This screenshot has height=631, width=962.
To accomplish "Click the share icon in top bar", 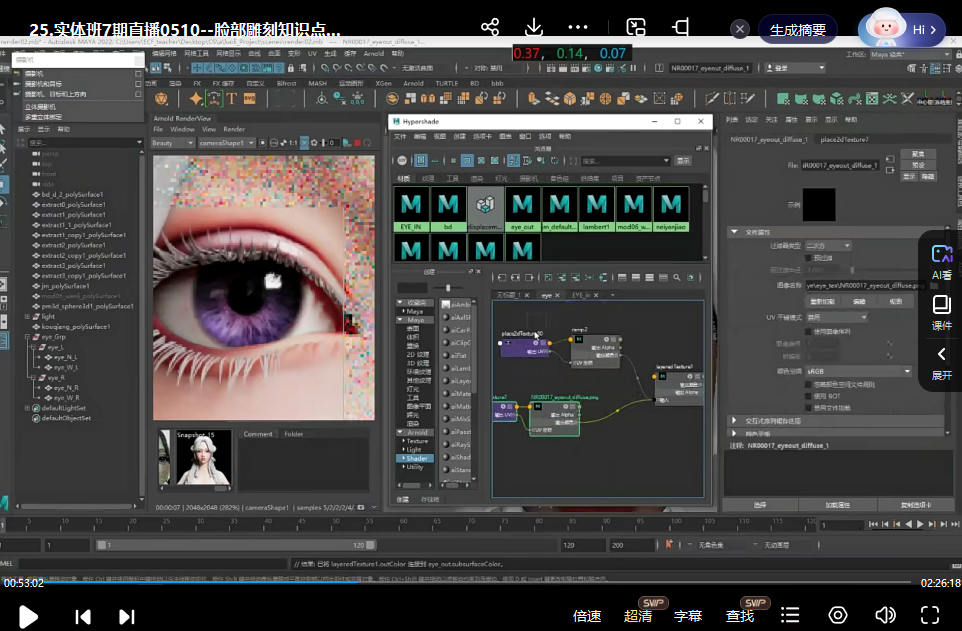I will coord(490,27).
